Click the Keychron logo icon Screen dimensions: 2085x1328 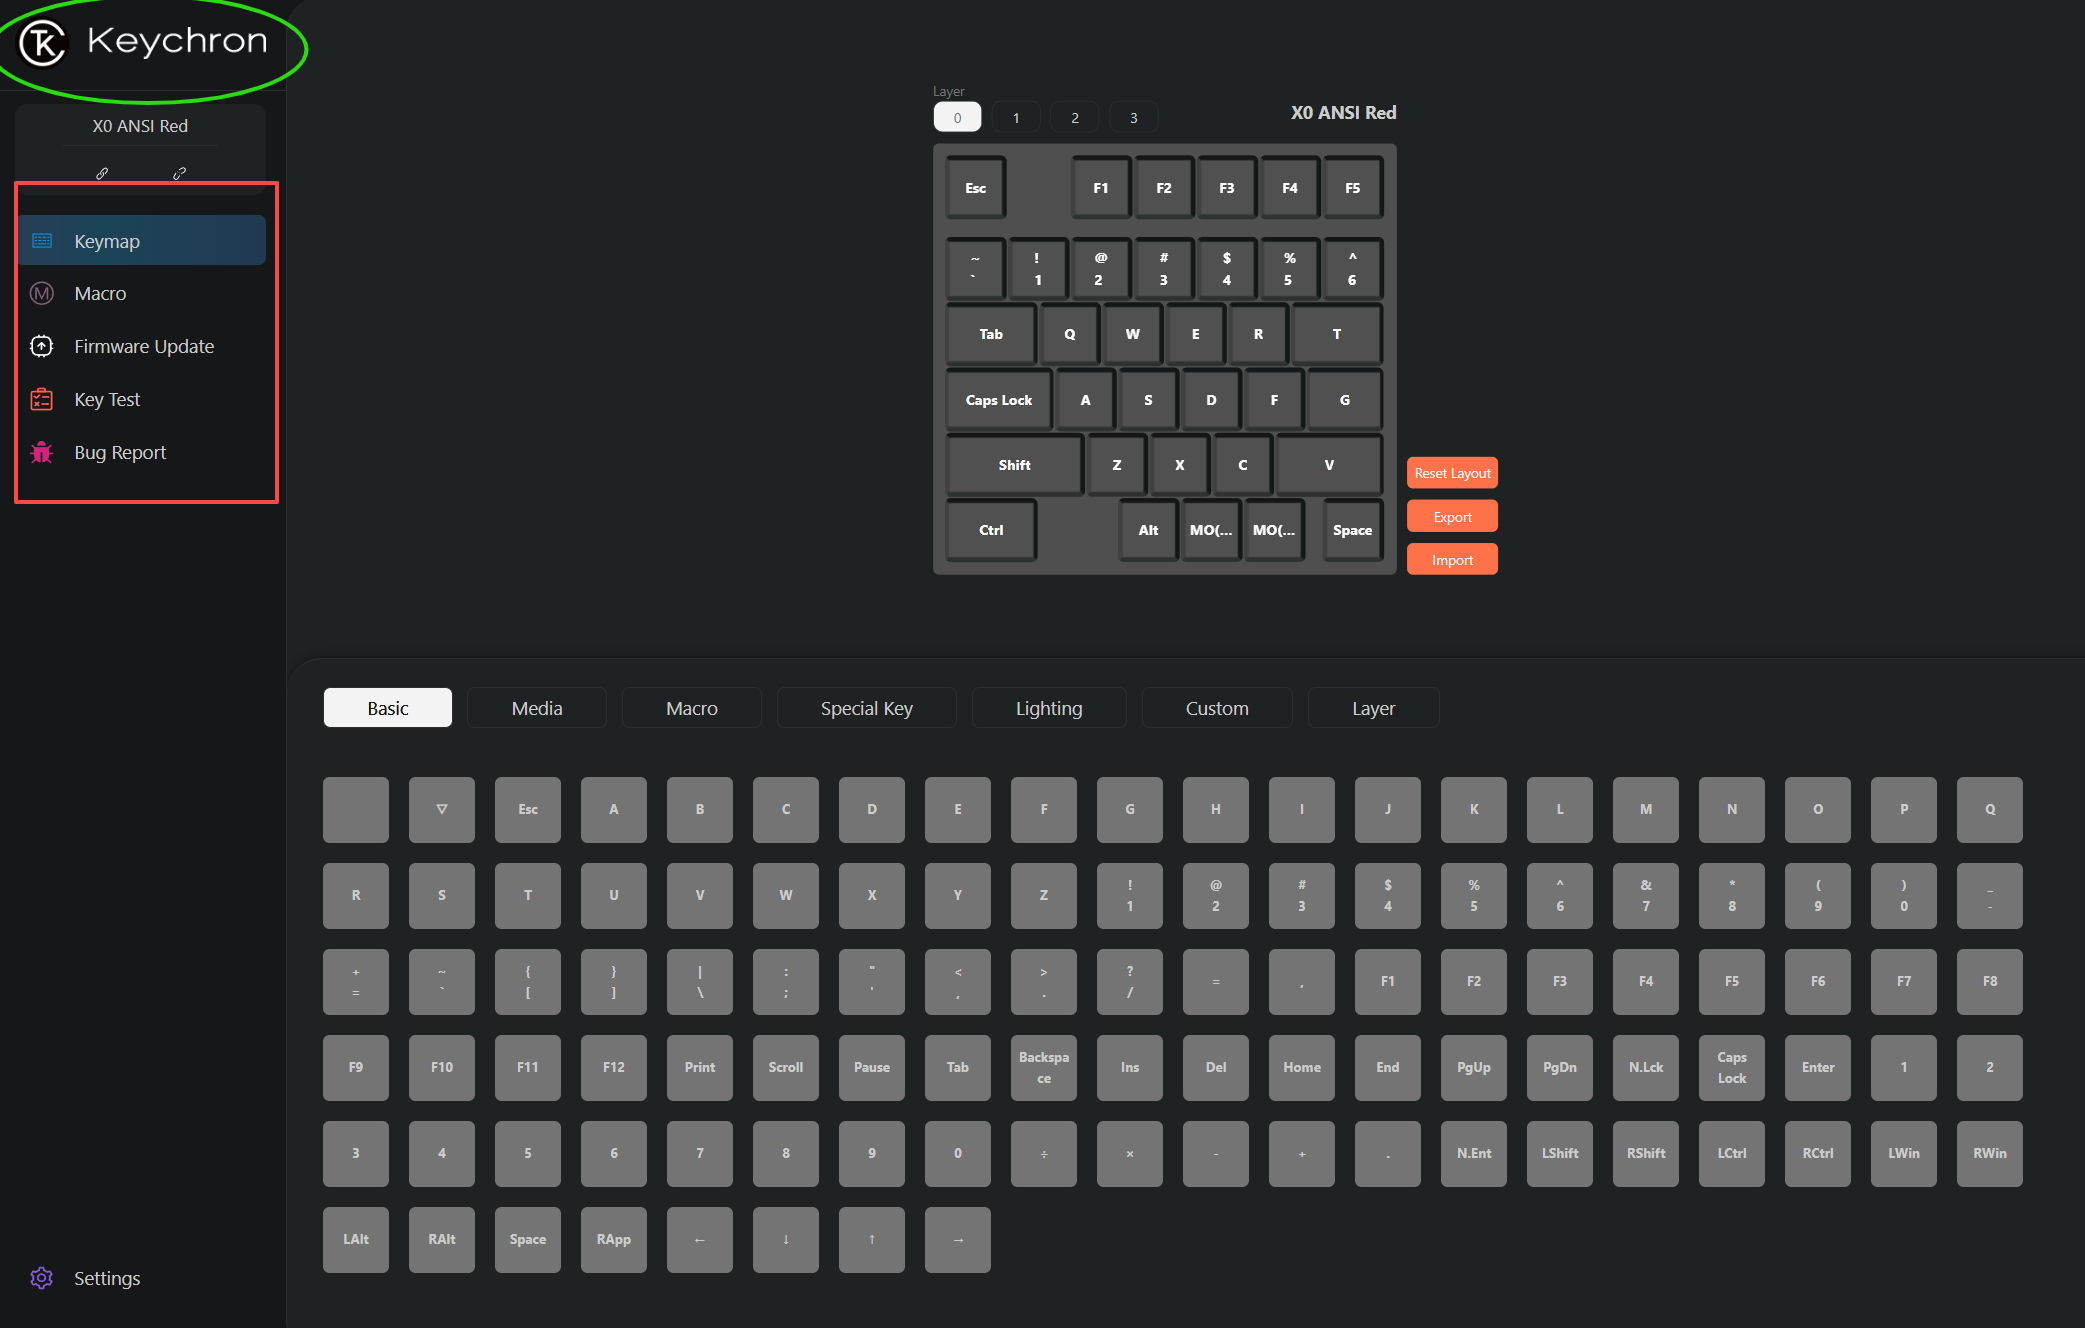coord(43,43)
